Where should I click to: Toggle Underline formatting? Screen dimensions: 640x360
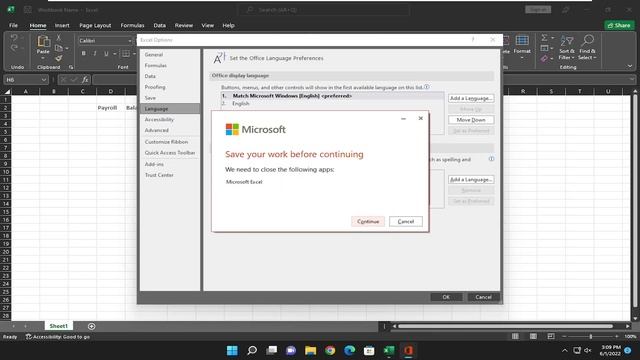click(106, 54)
